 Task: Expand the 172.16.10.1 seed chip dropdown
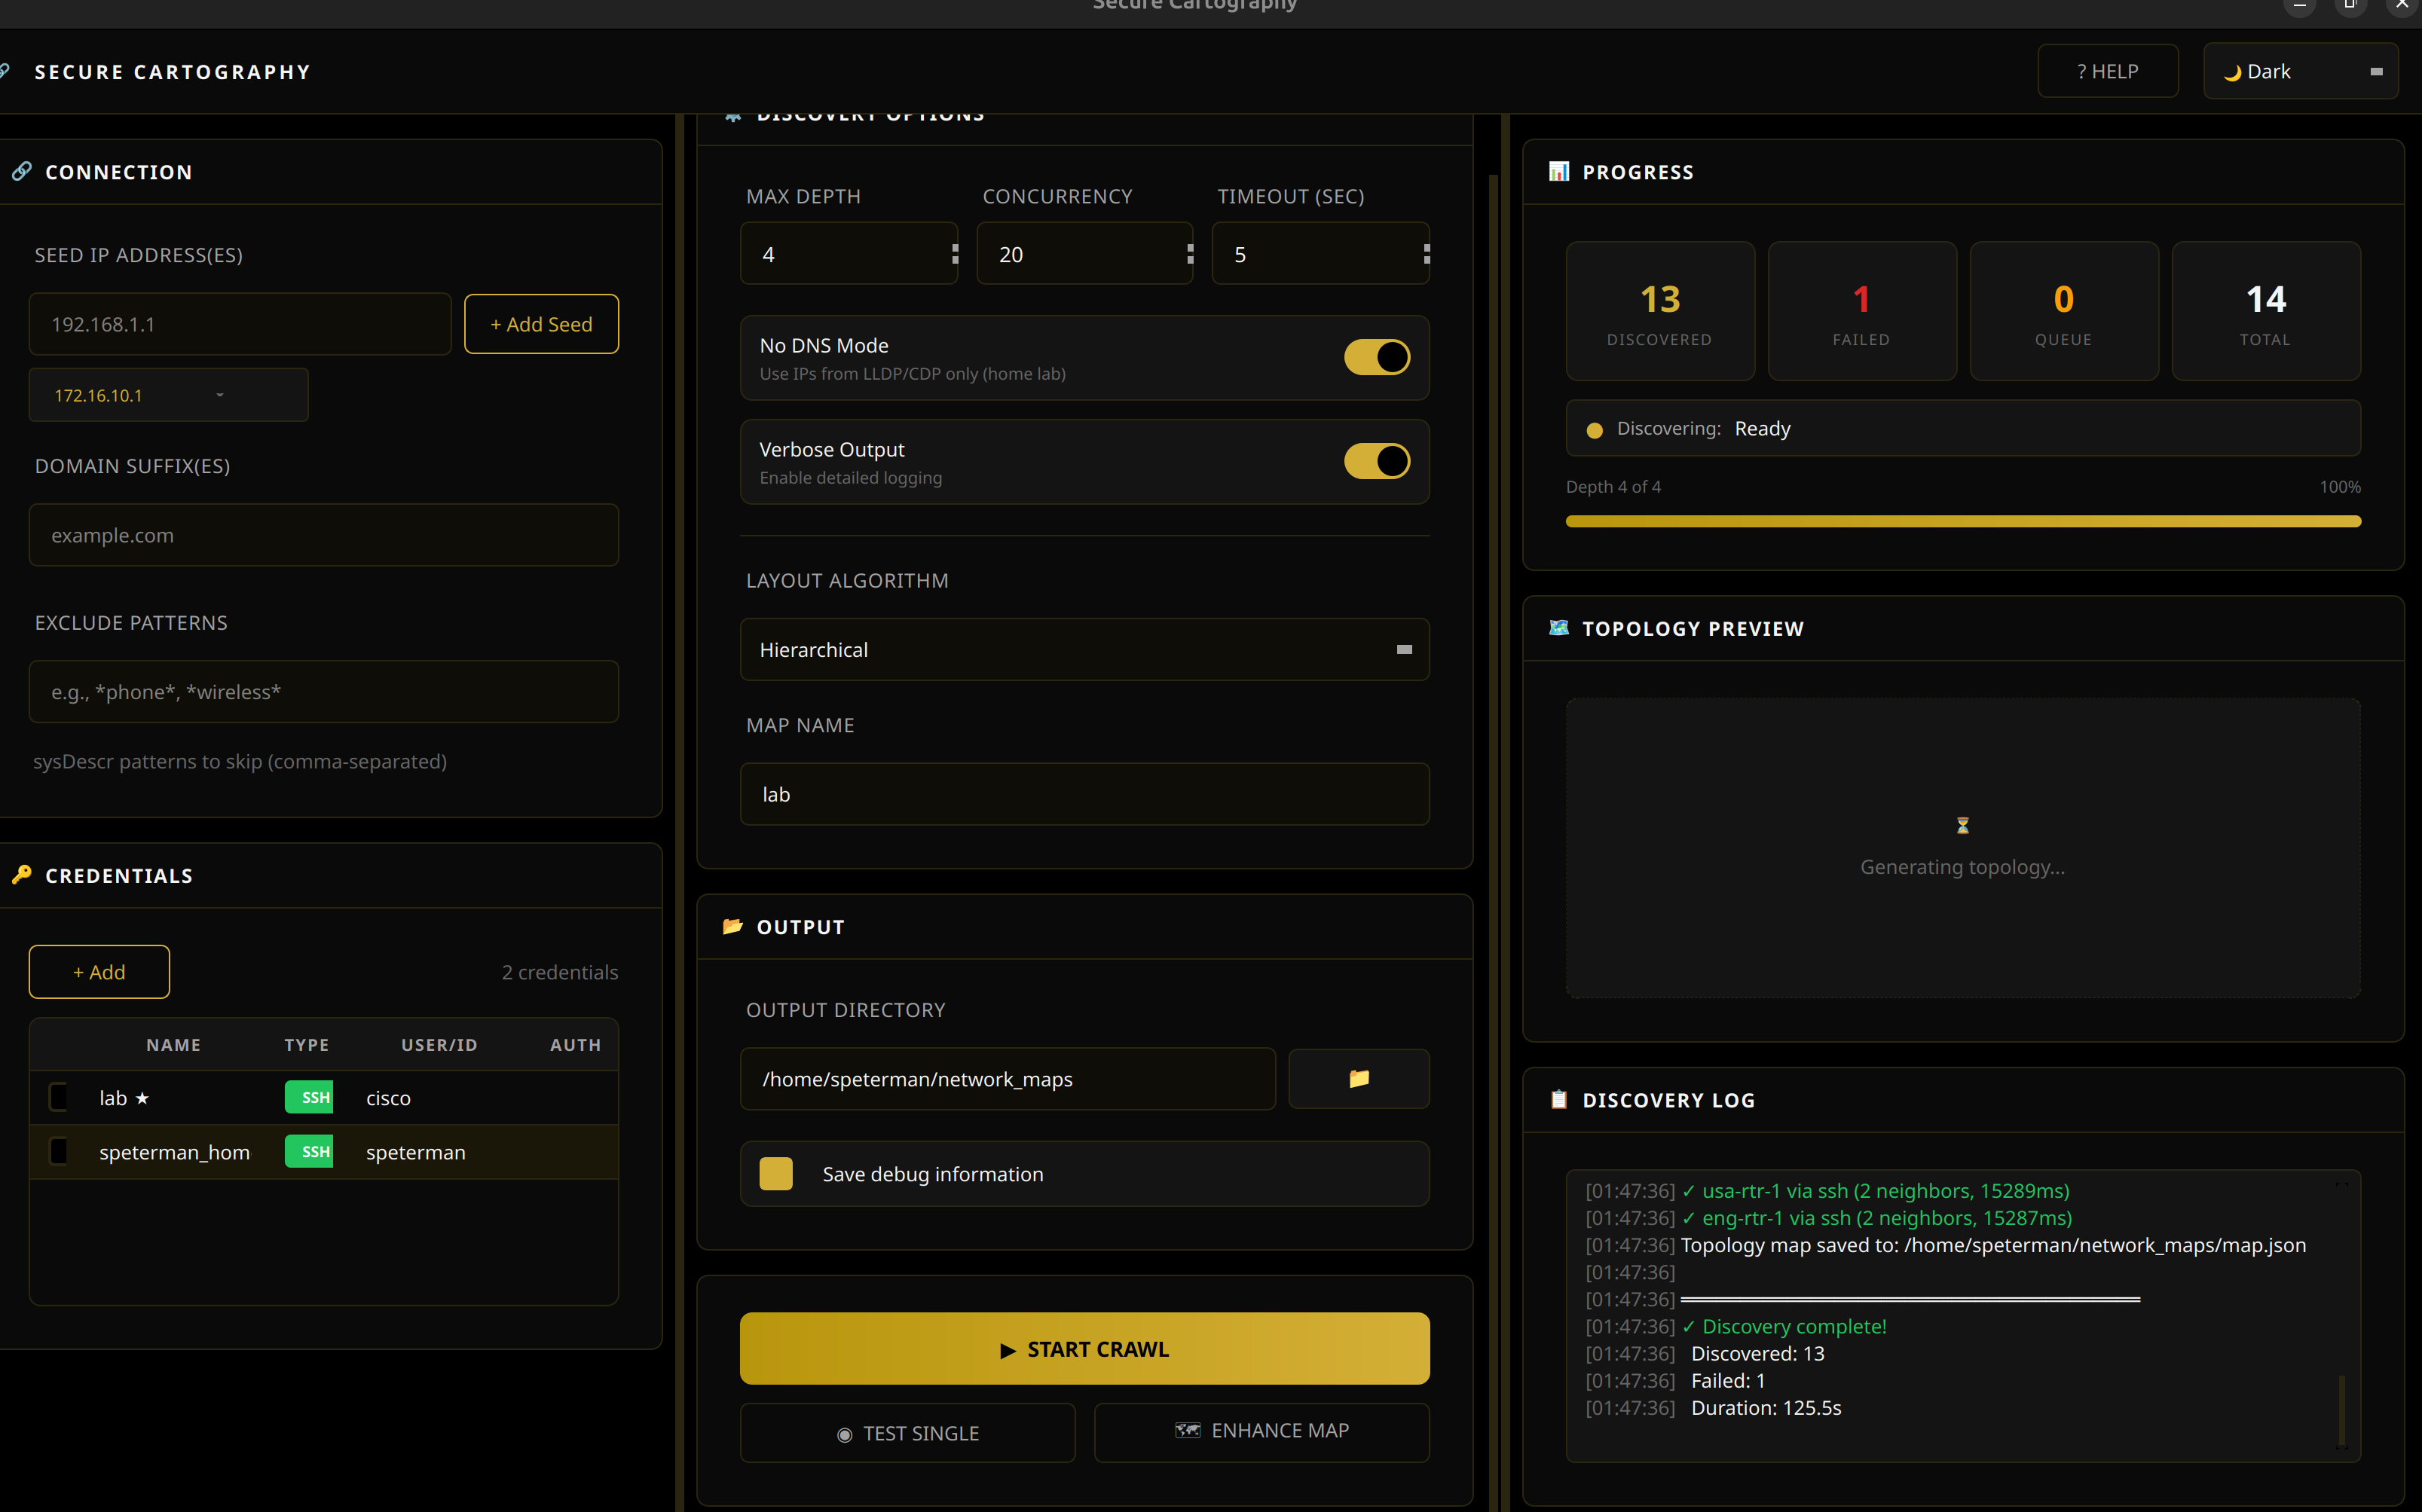220,395
